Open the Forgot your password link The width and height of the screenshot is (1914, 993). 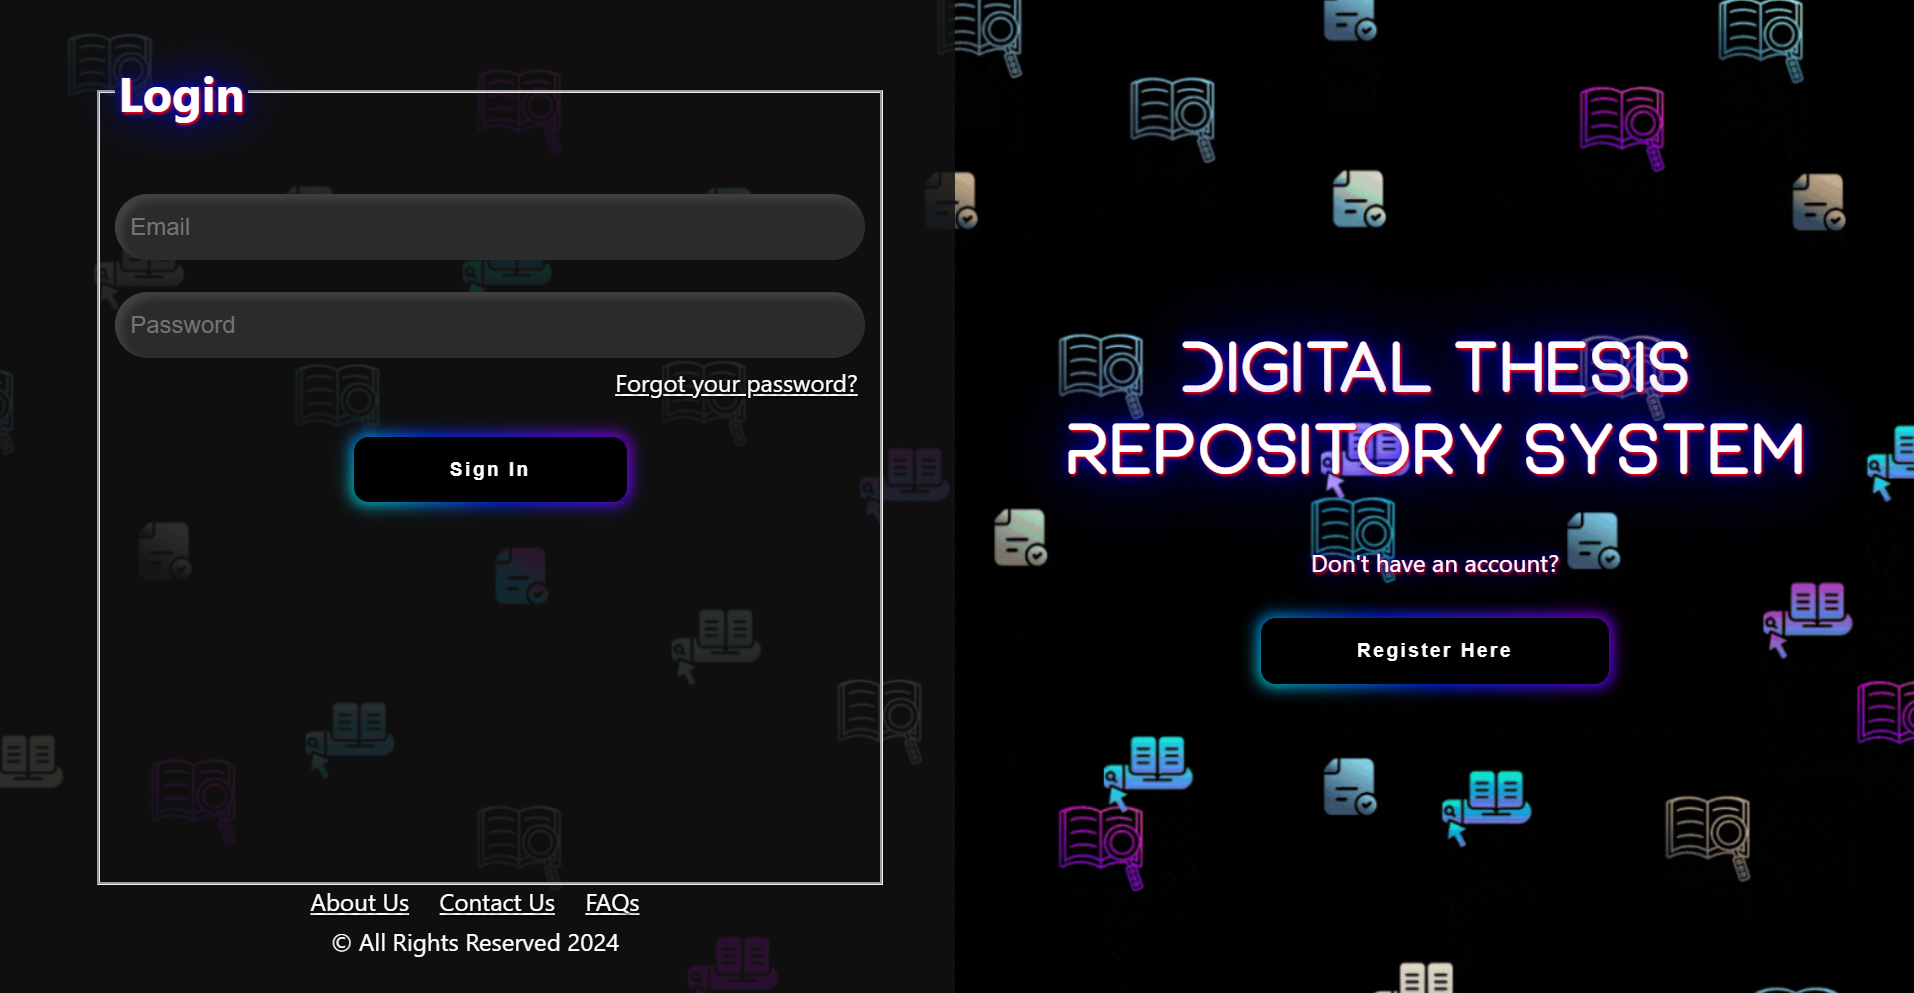(736, 384)
